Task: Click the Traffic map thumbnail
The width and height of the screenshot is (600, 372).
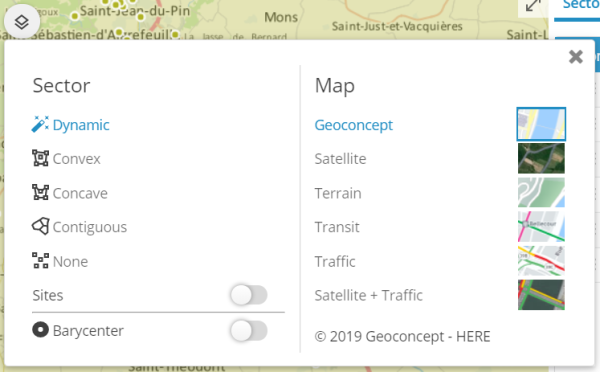Action: pyautogui.click(x=541, y=261)
